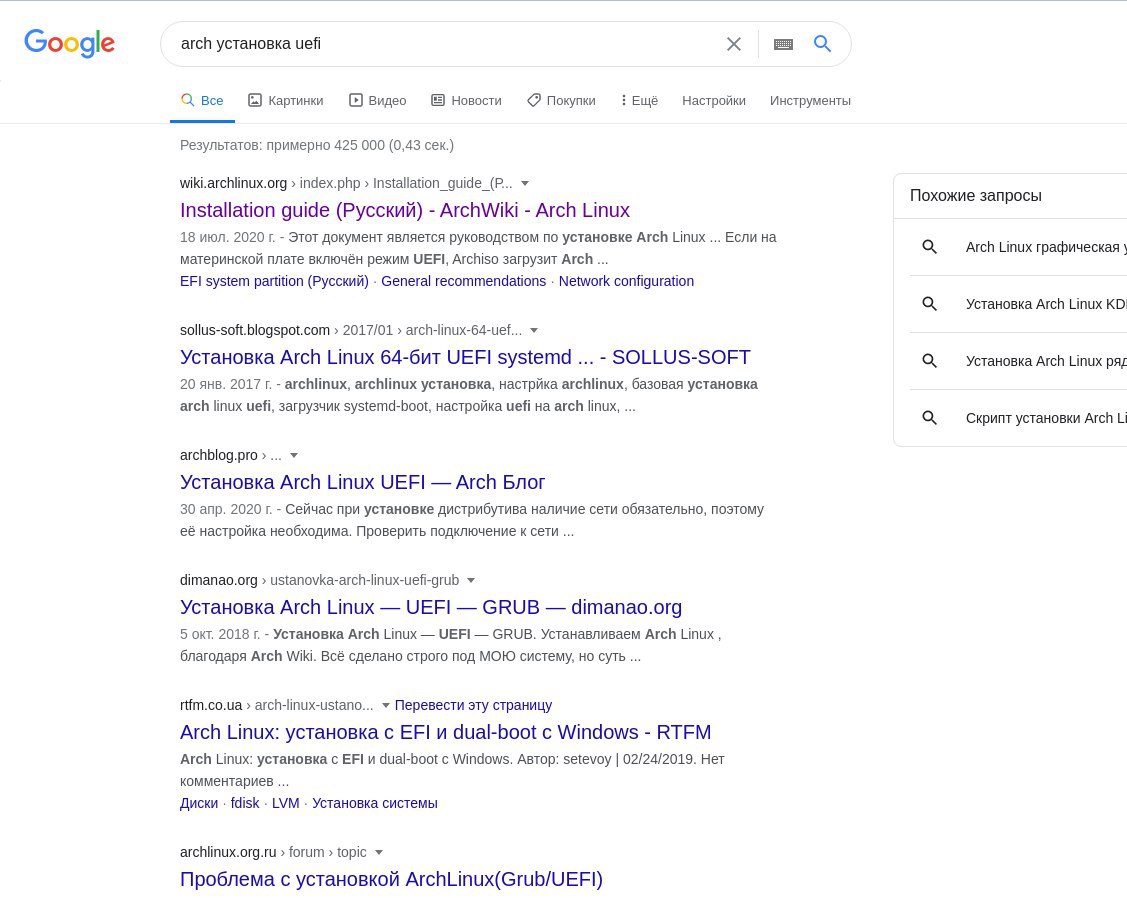Click the Google logo
The width and height of the screenshot is (1127, 898).
(x=69, y=43)
